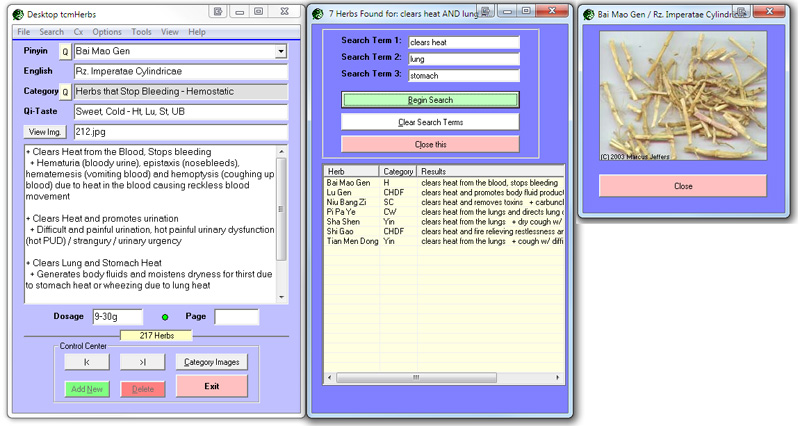This screenshot has width=800, height=426.
Task: Click the Bai Mao Gen herb photo
Action: (x=683, y=96)
